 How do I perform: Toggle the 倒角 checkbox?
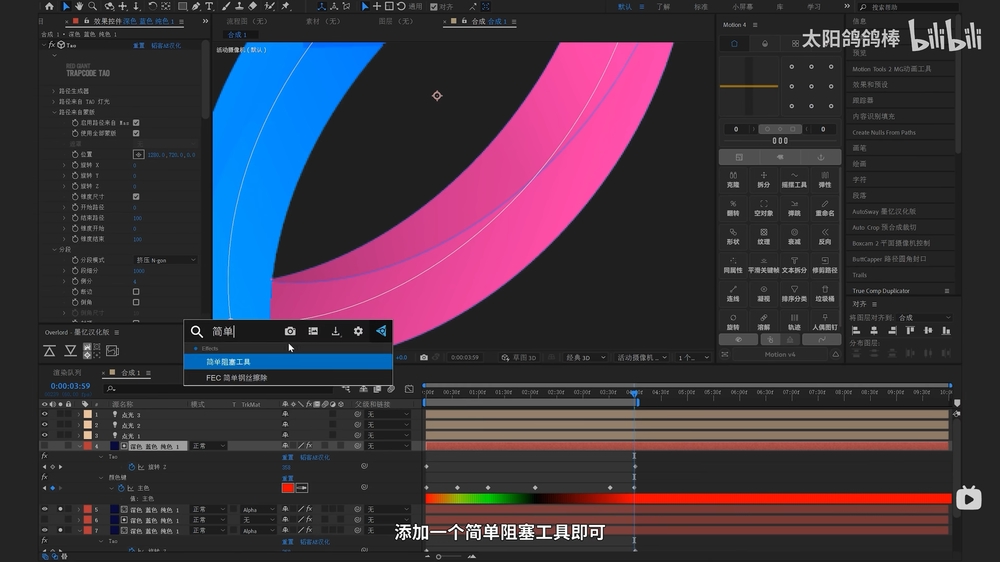[x=136, y=302]
